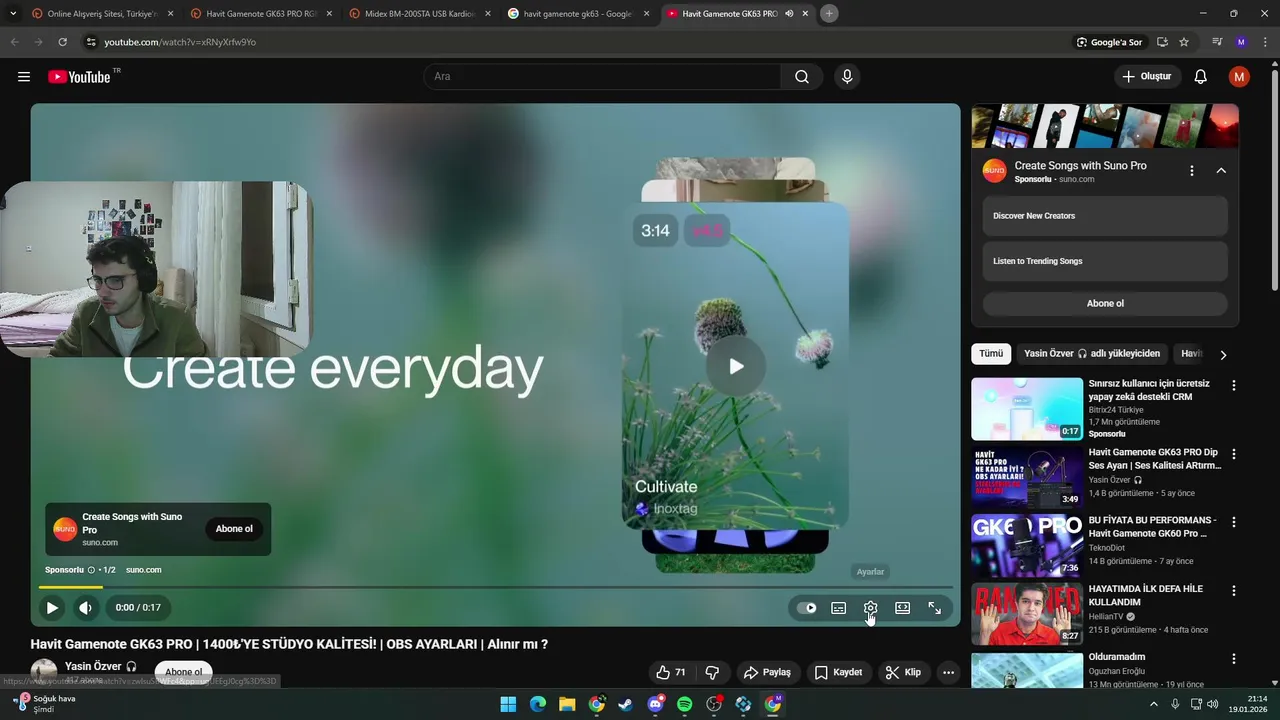Open Discord from the taskbar
Screen dimensions: 1280x720
(x=655, y=704)
